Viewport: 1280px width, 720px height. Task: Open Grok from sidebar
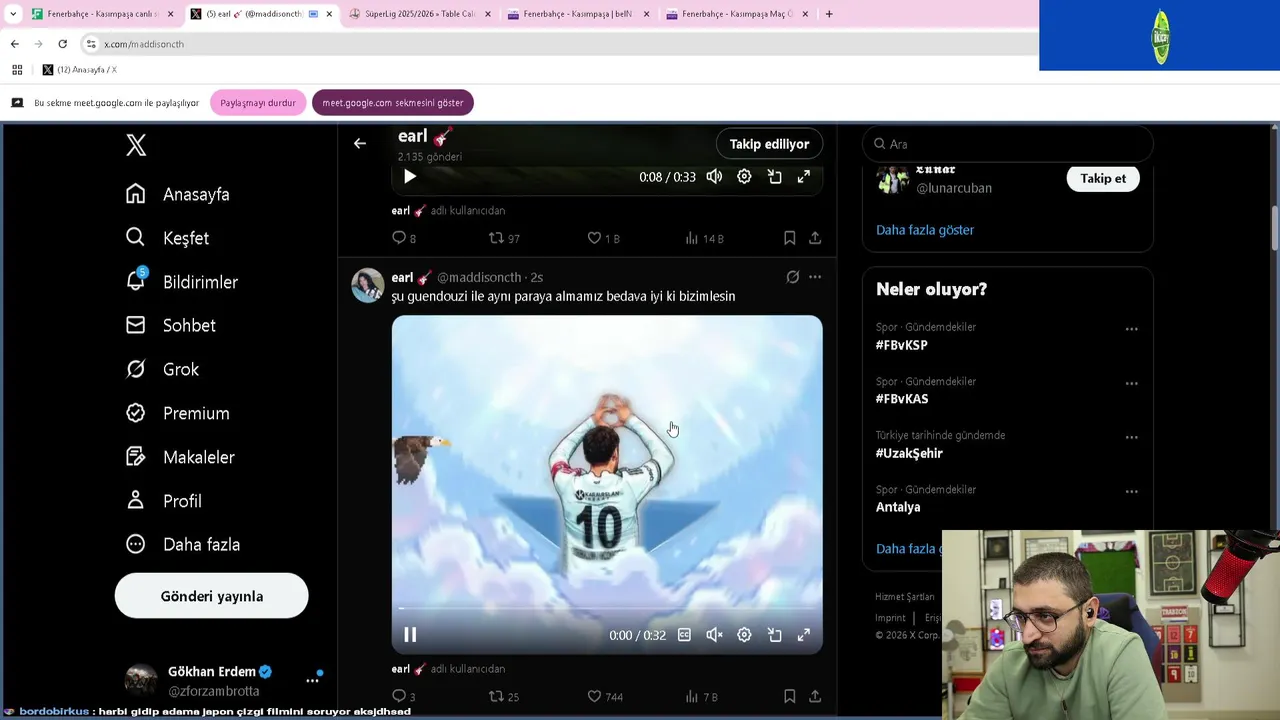[162, 369]
